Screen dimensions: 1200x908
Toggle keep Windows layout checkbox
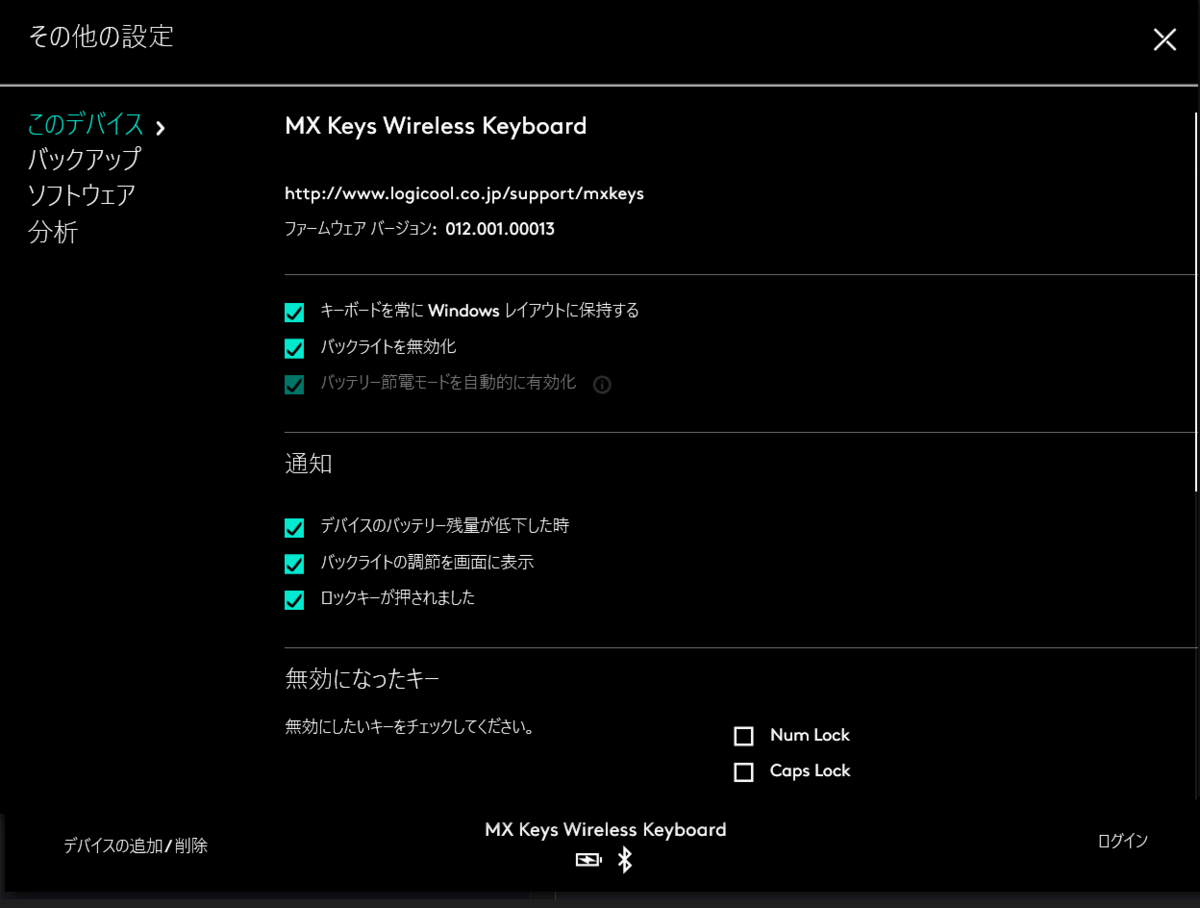click(294, 313)
